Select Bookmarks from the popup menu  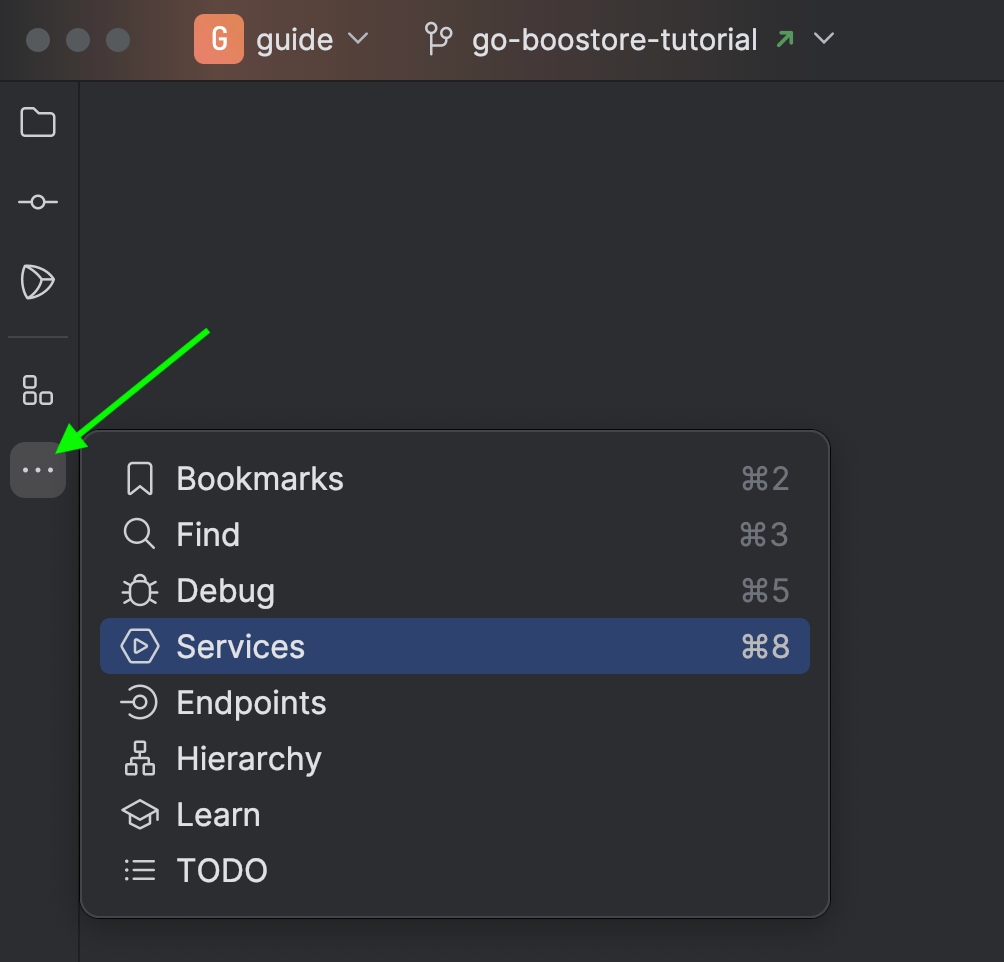click(x=260, y=479)
